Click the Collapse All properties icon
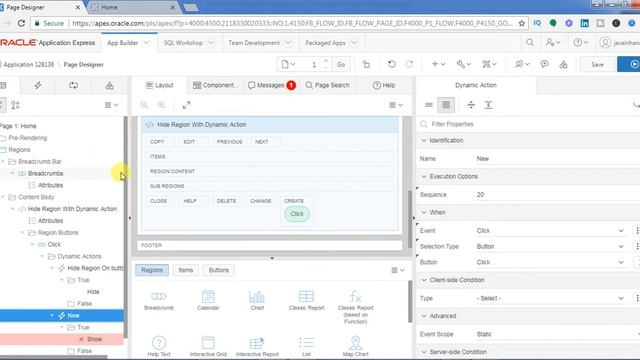Image resolution: width=640 pixels, height=360 pixels. pos(471,105)
